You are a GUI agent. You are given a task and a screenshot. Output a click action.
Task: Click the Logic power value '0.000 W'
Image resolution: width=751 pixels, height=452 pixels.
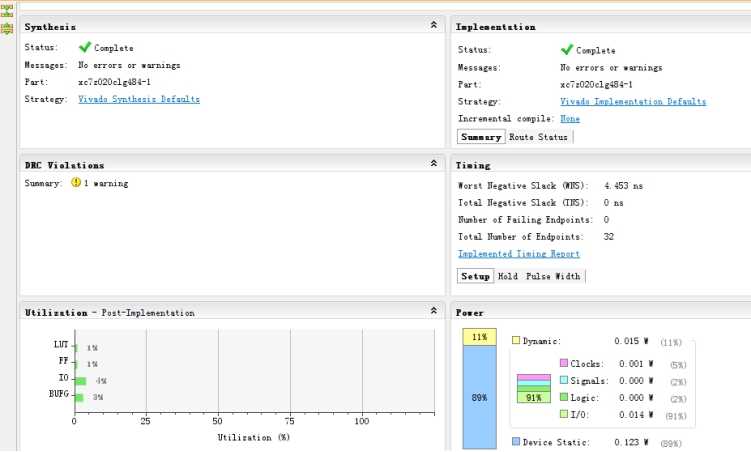click(636, 397)
